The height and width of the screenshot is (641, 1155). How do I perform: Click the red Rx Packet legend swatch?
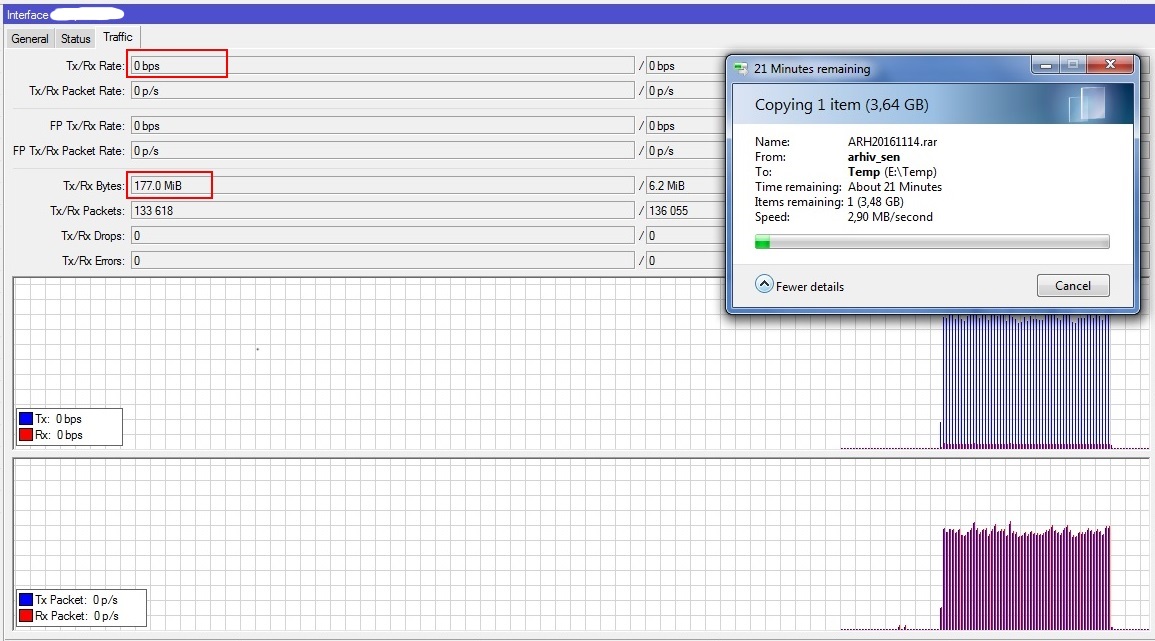26,616
